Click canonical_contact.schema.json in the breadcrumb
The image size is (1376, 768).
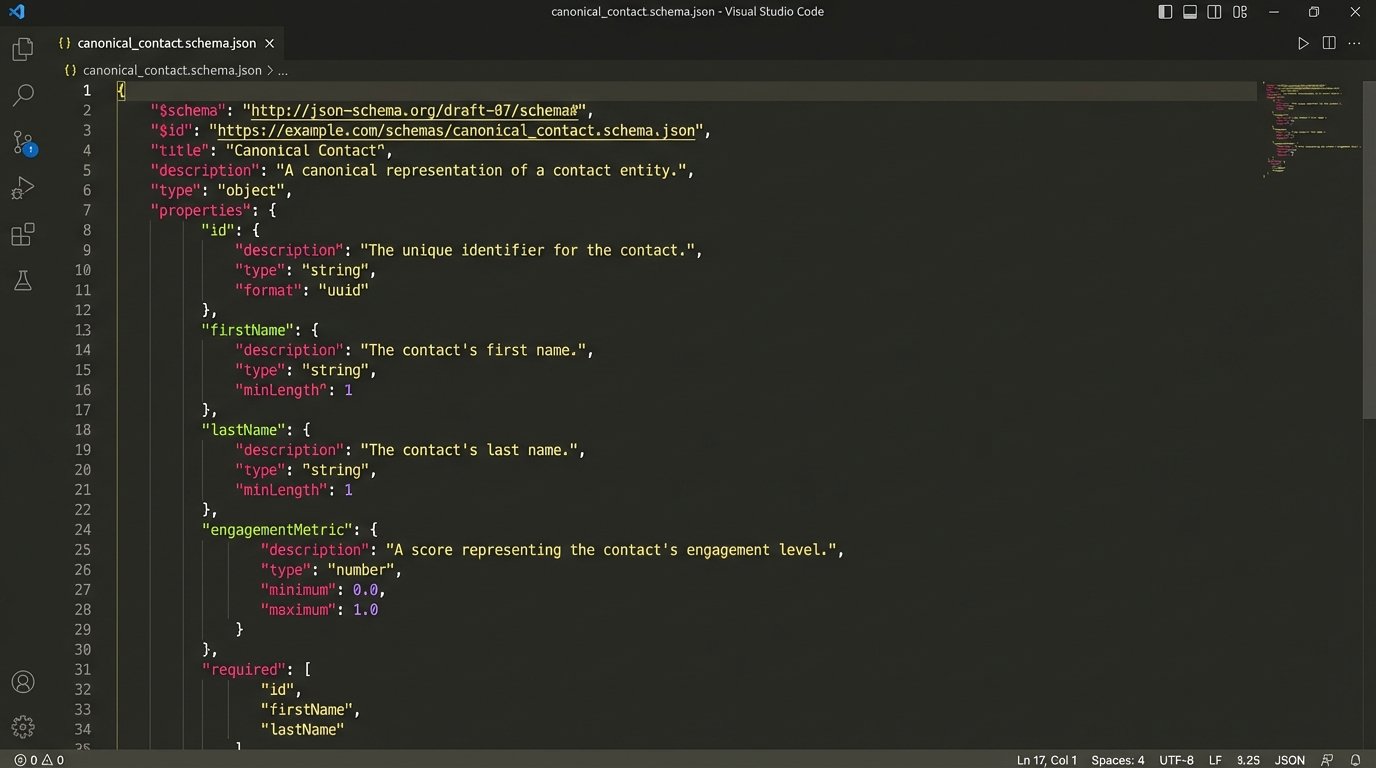171,70
